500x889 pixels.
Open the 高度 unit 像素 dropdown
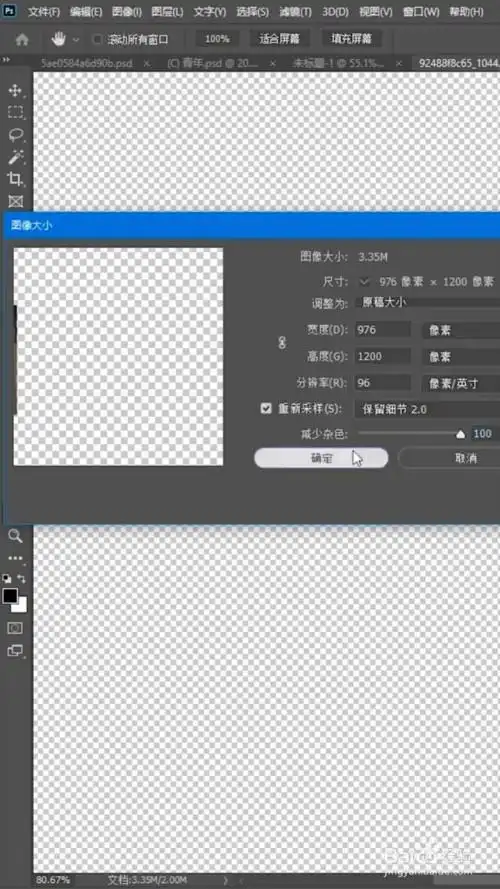461,357
